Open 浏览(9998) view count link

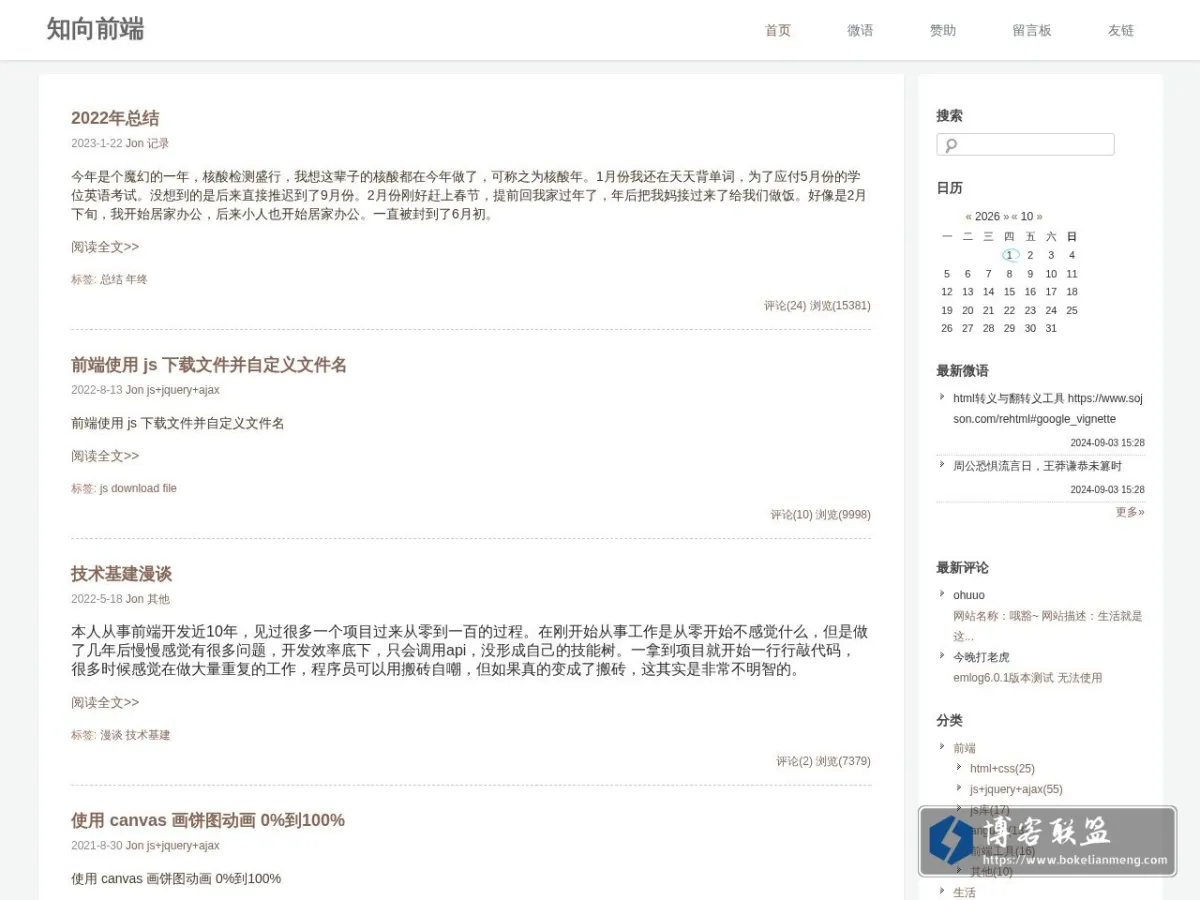[843, 515]
